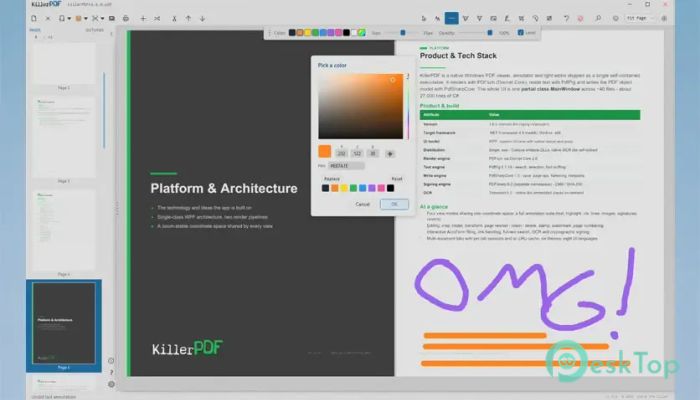Click the signature pen tool icon
The height and width of the screenshot is (400, 700).
(x=507, y=18)
